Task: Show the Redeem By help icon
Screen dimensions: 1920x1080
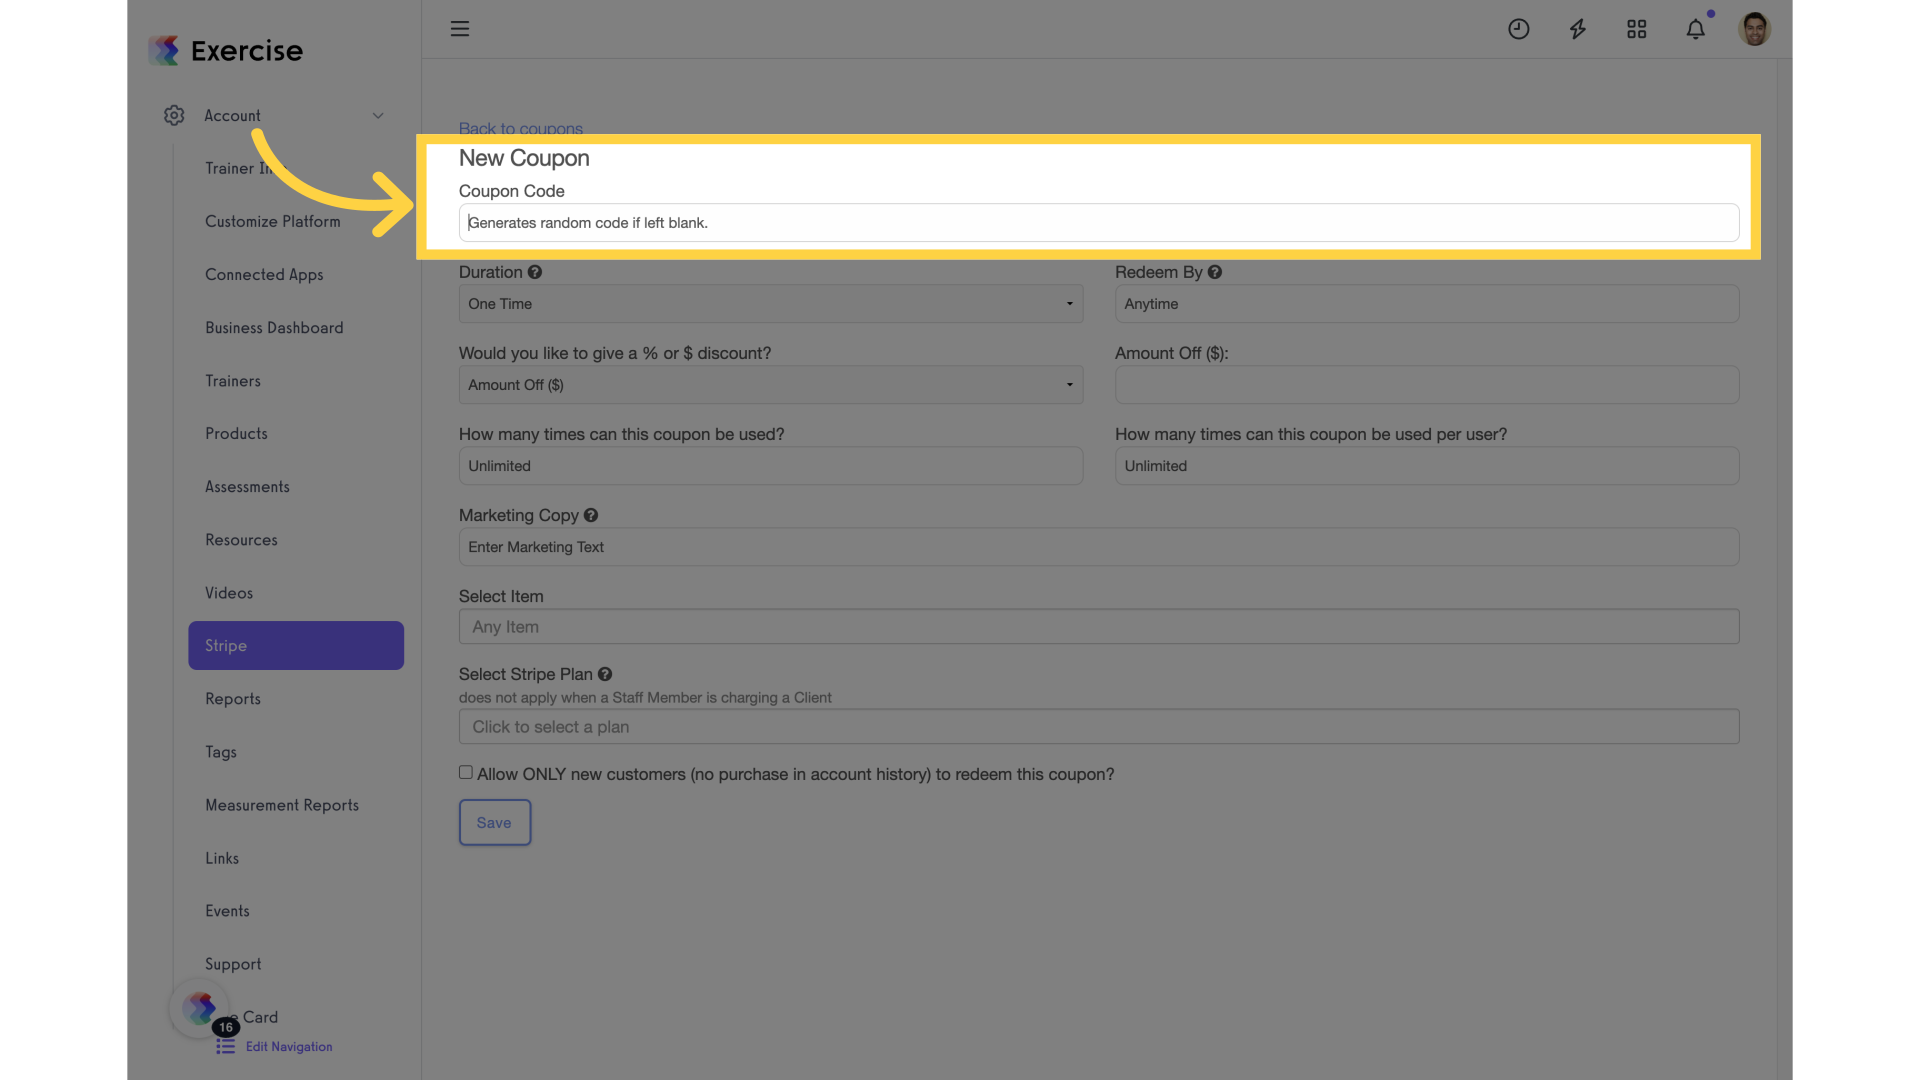Action: (1215, 272)
